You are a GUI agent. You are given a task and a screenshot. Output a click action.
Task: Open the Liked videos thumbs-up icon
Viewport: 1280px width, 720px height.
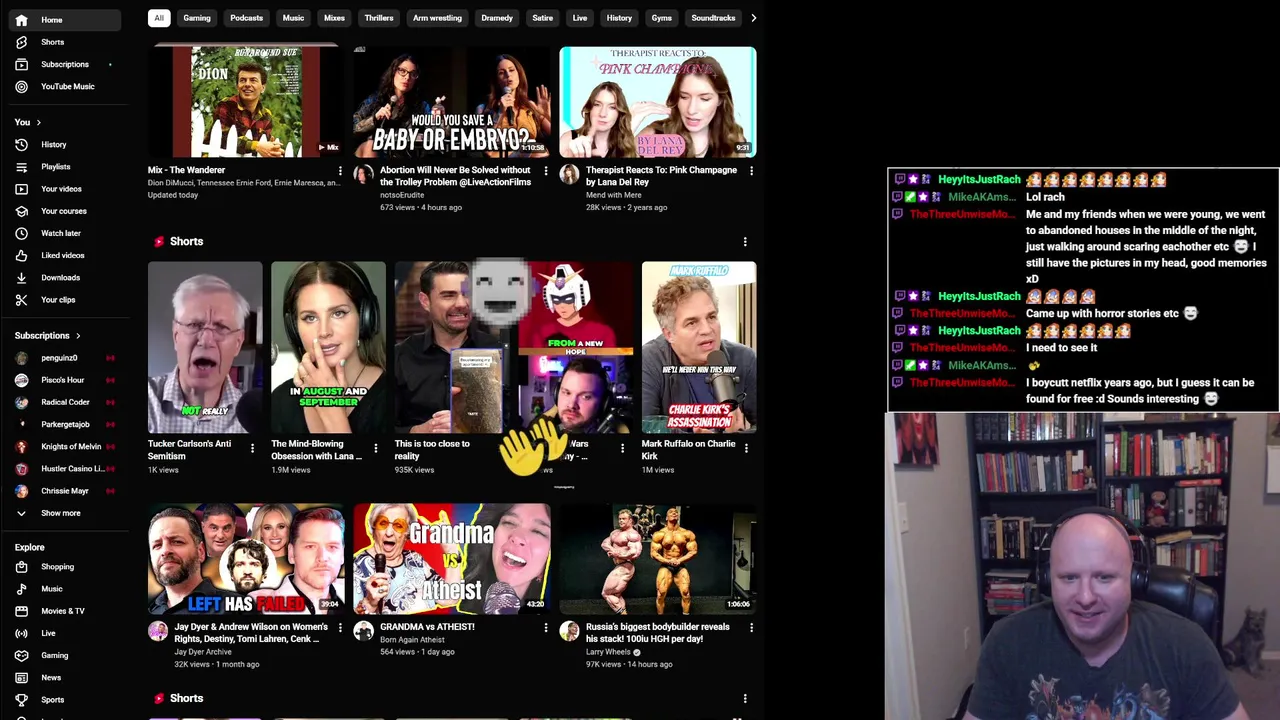click(21, 255)
